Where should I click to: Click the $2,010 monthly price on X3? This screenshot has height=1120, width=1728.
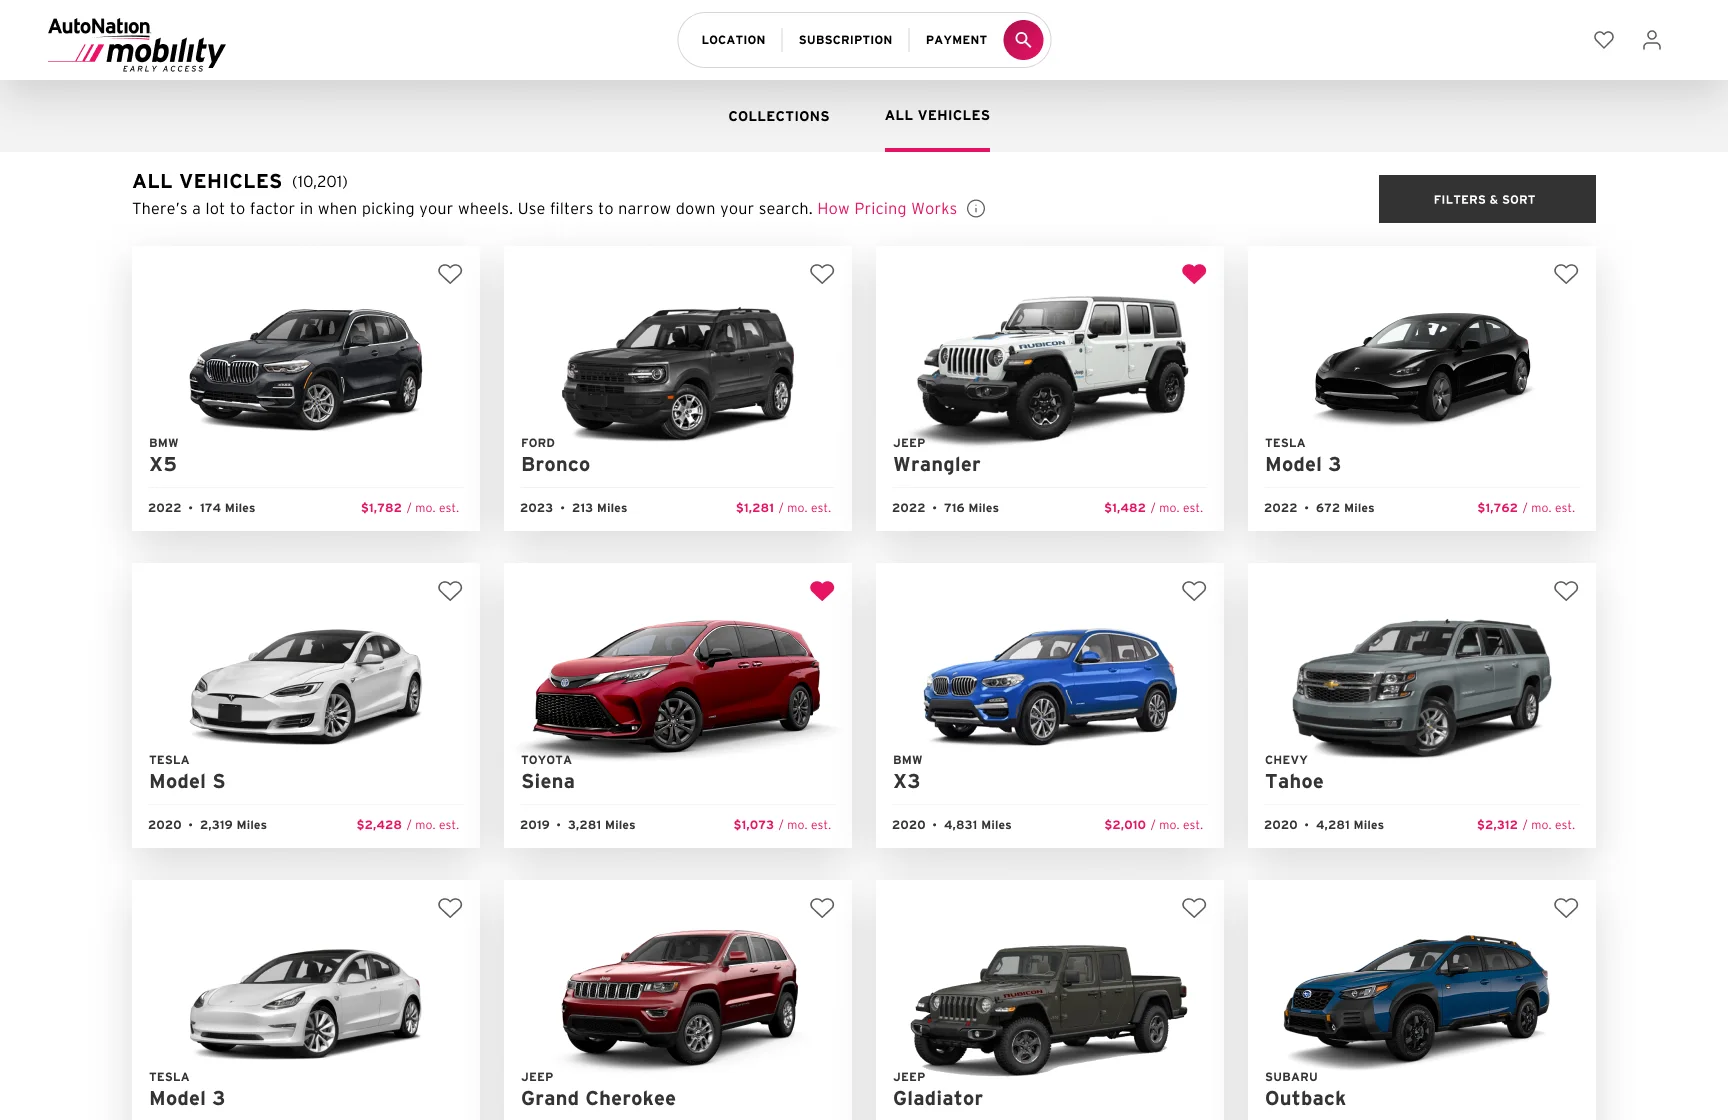[1125, 825]
